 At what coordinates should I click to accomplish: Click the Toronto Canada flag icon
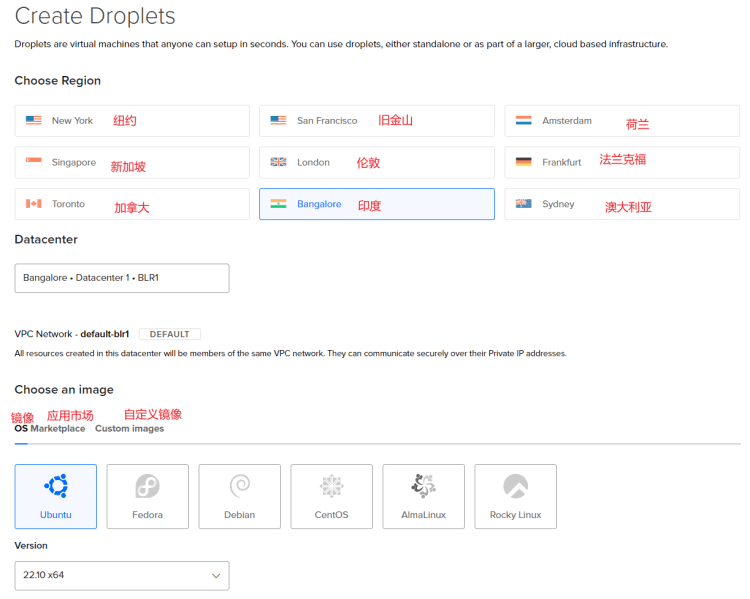[x=33, y=203]
